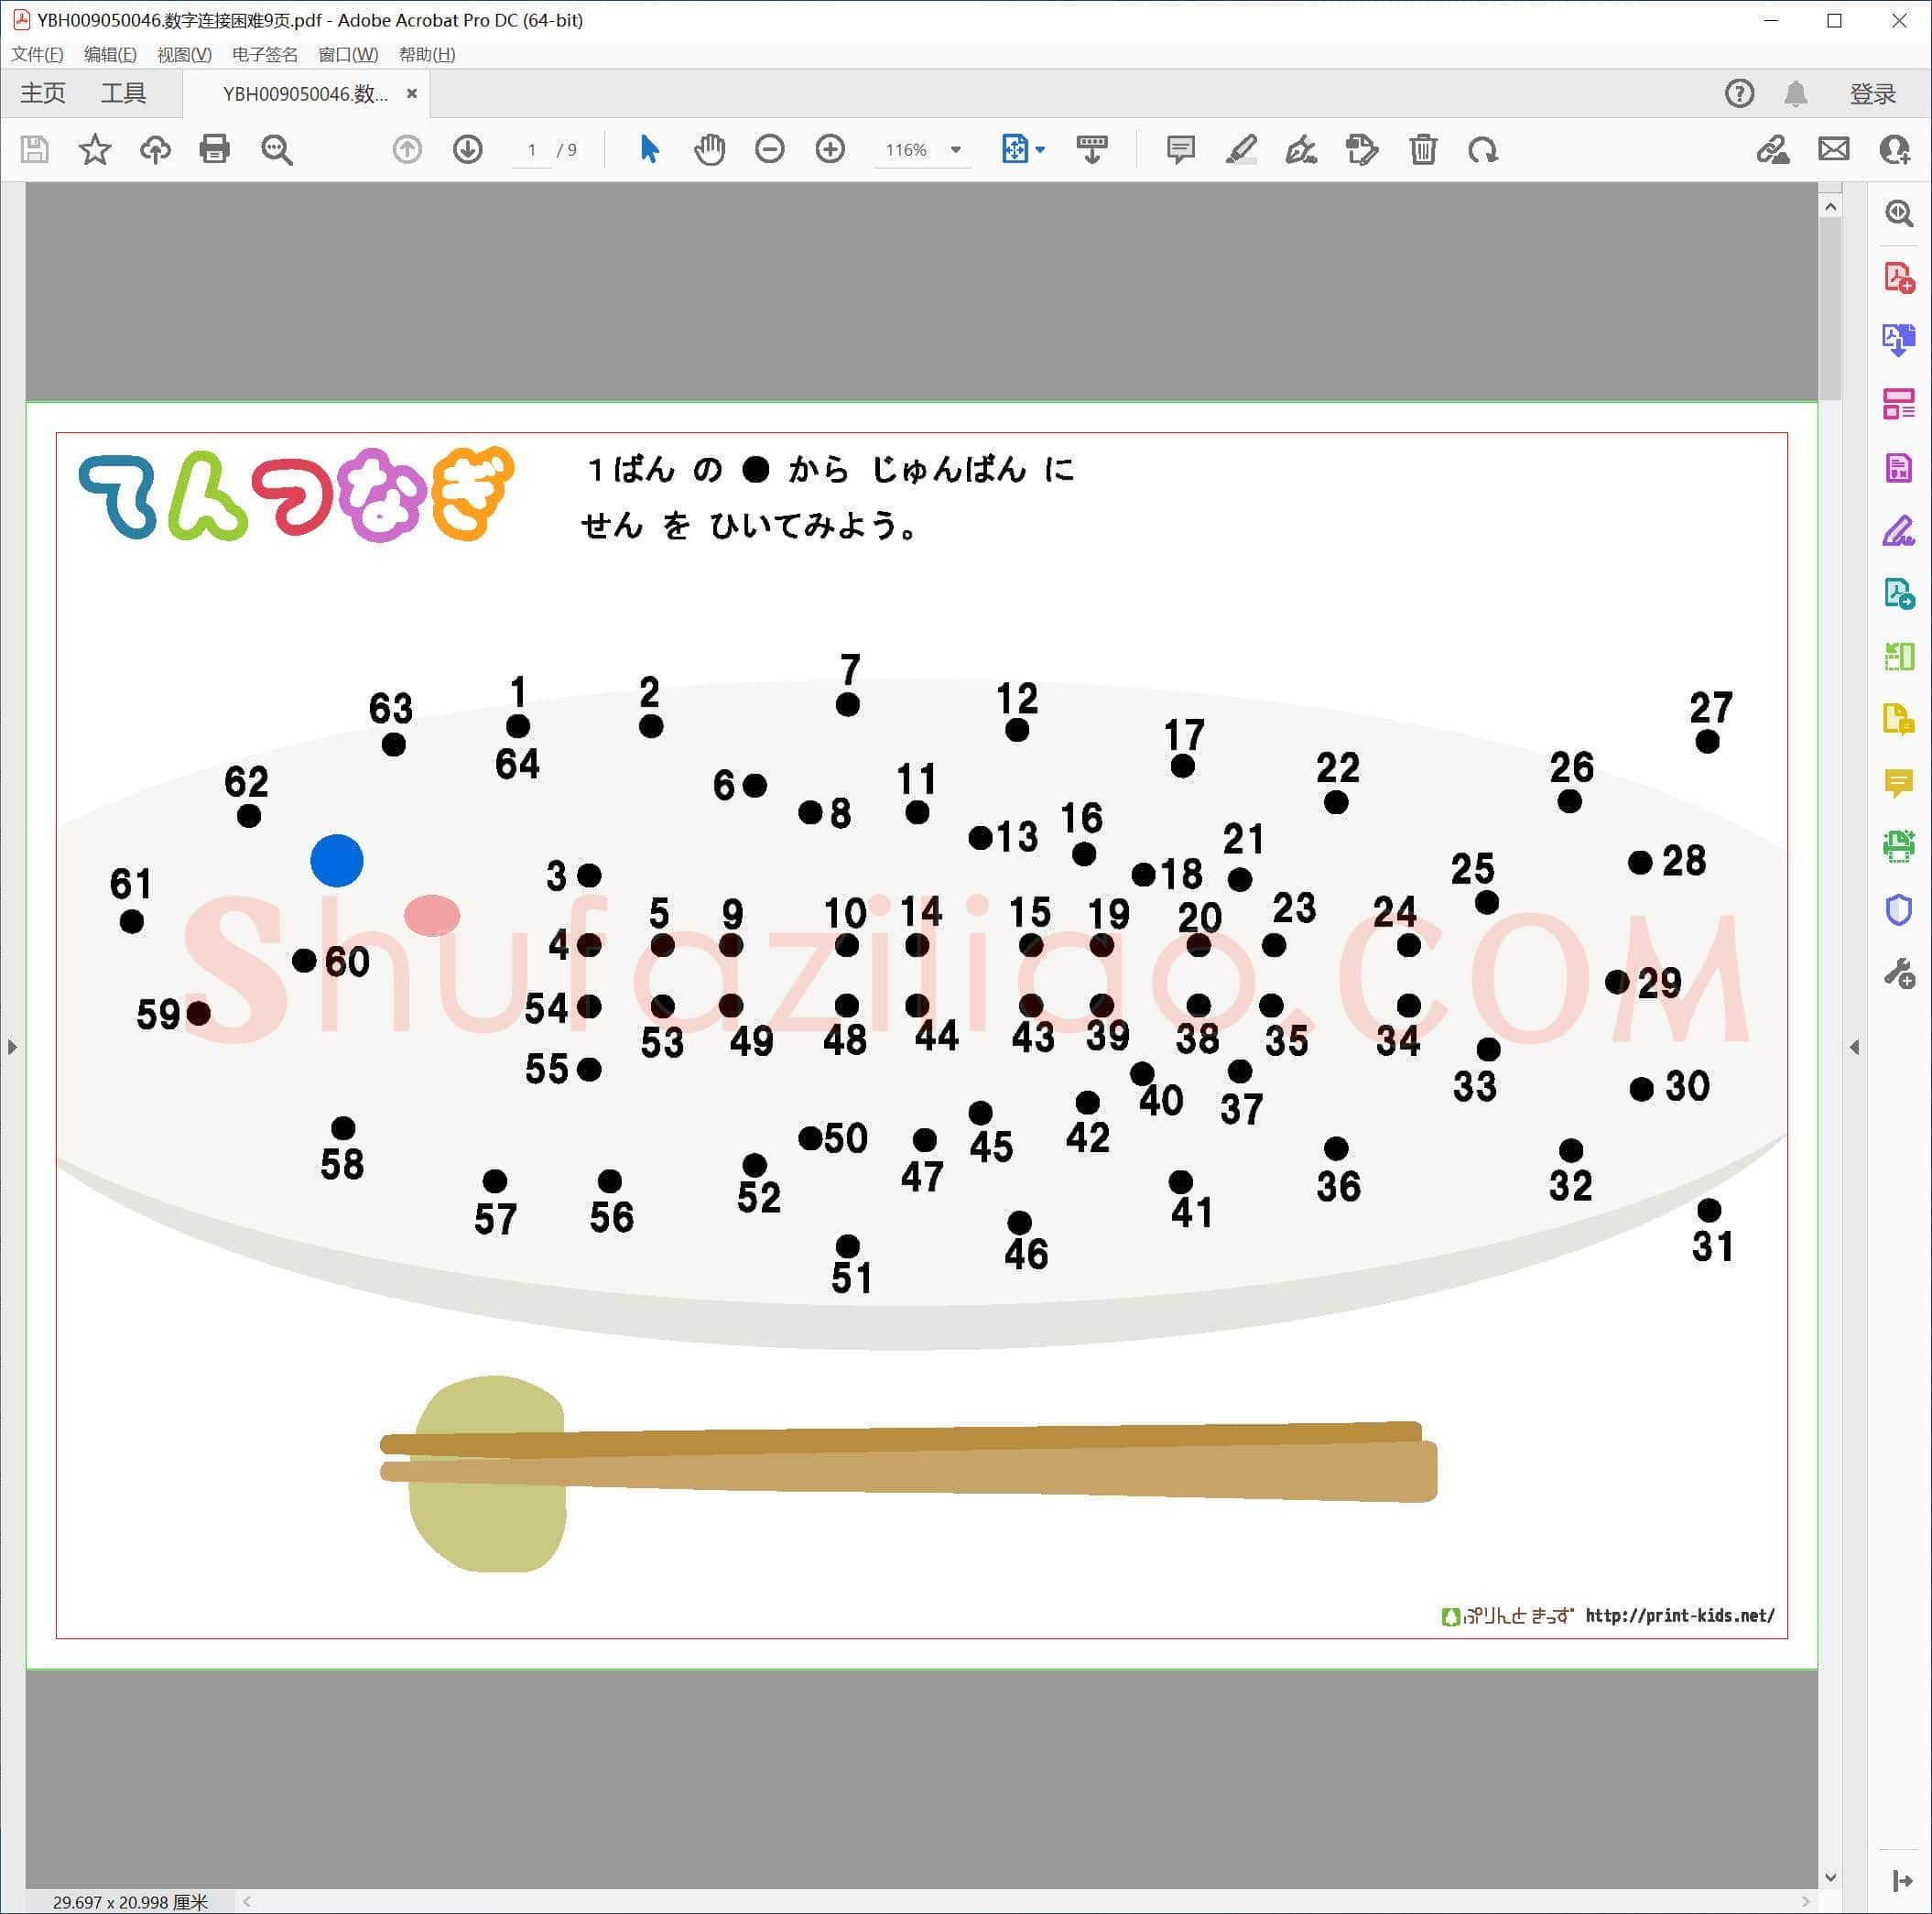Screen dimensions: 1932x1914
Task: Click the zoom out minus button
Action: pyautogui.click(x=770, y=150)
